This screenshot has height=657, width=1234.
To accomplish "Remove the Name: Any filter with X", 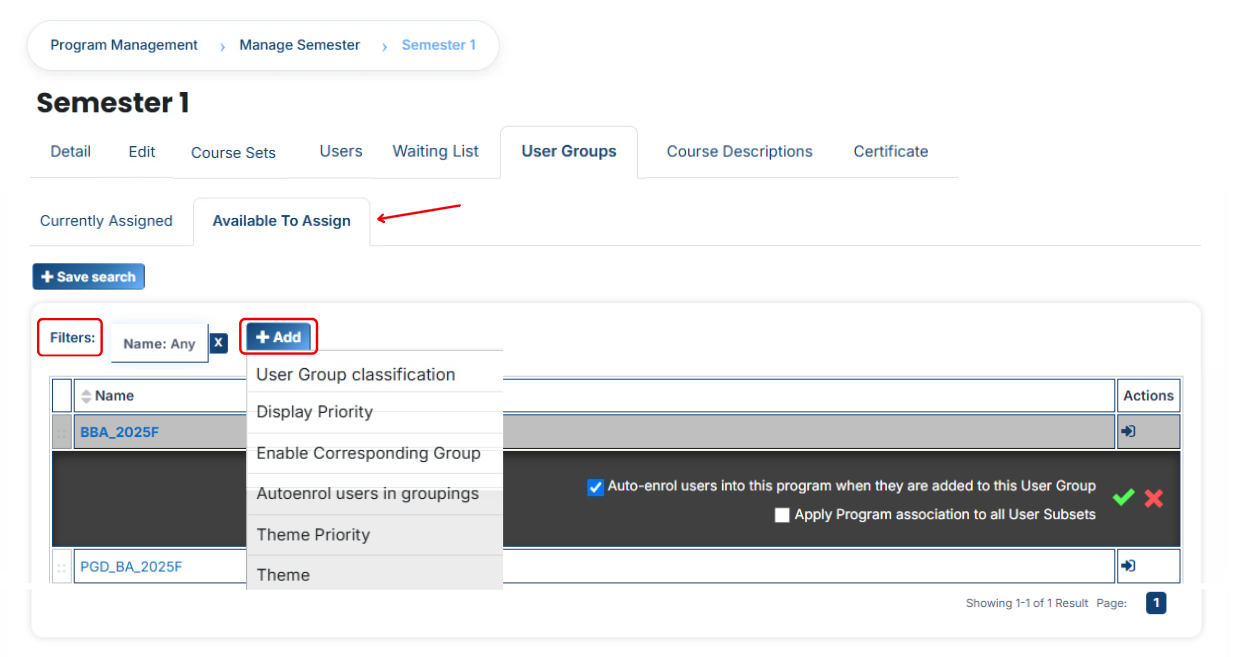I will [219, 343].
